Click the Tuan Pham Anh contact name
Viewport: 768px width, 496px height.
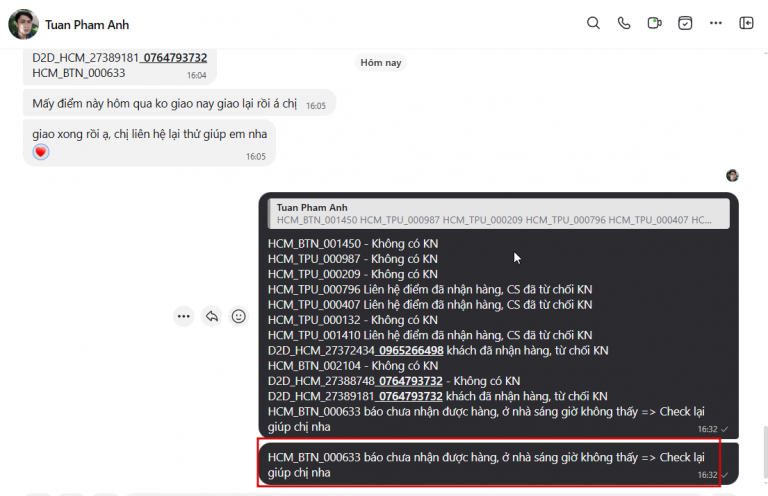coord(87,24)
